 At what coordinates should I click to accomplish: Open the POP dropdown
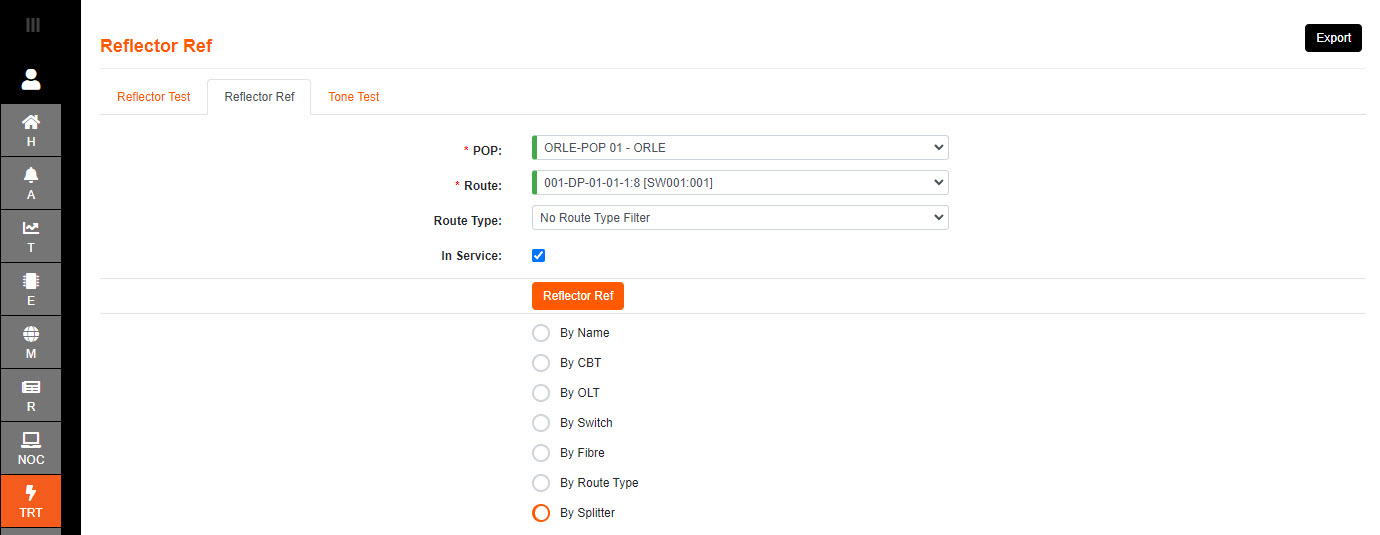click(x=740, y=148)
